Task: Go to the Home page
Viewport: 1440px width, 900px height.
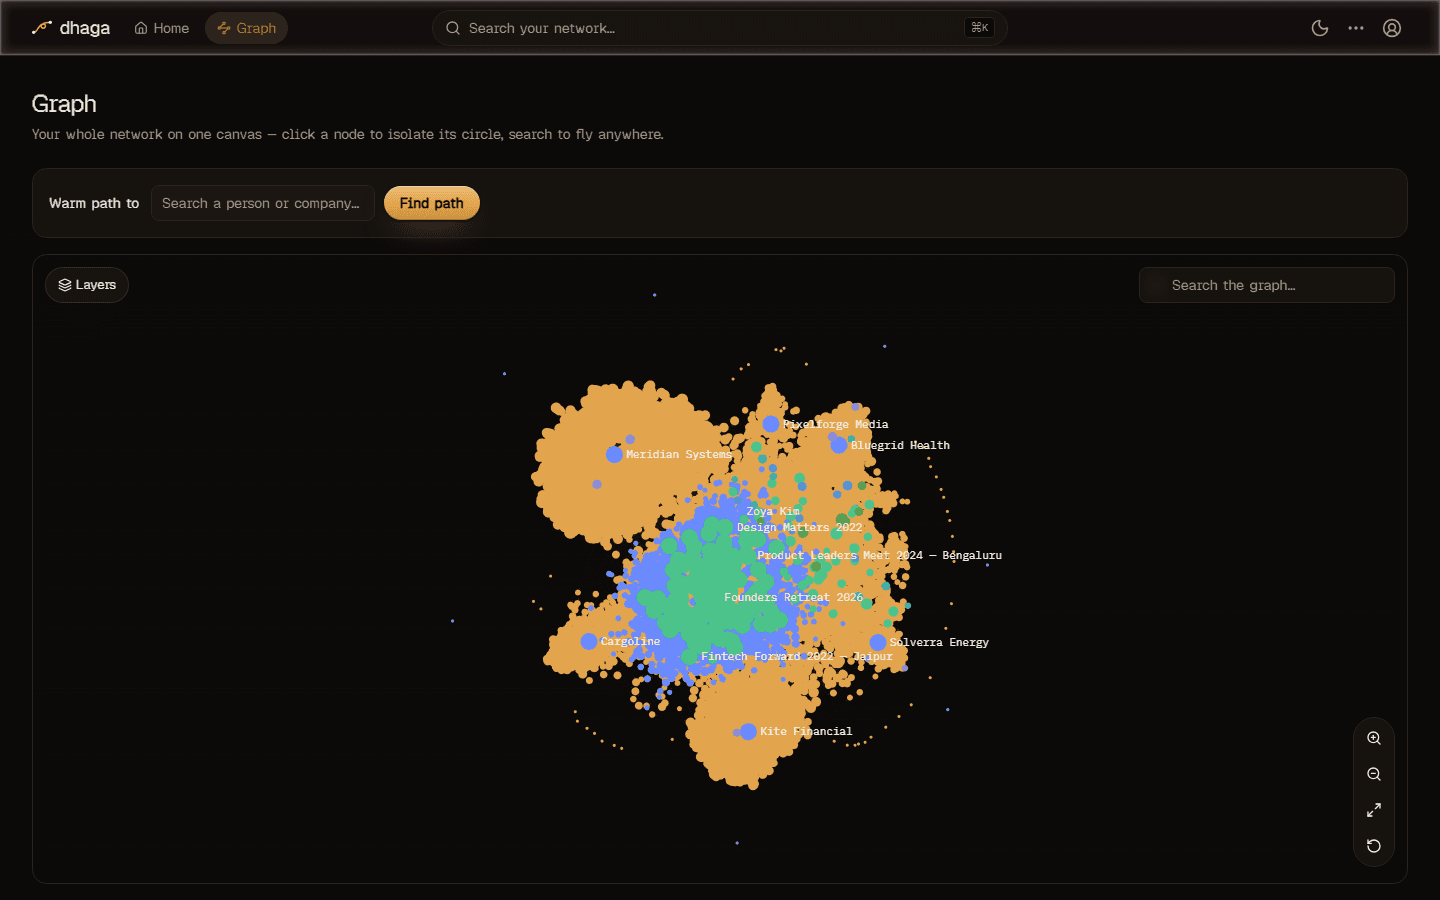Action: coord(162,28)
